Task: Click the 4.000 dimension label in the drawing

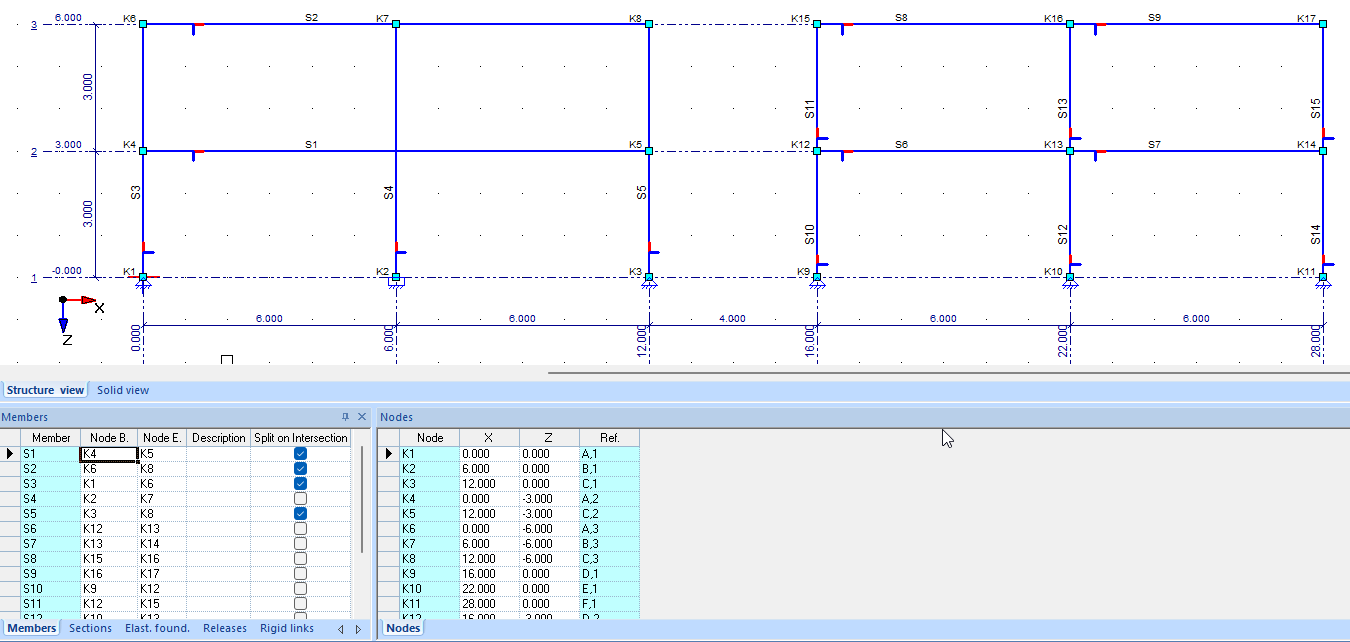Action: (732, 319)
